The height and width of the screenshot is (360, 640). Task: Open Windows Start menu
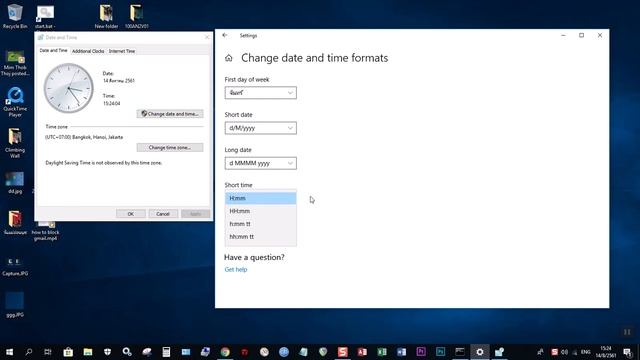(x=9, y=352)
